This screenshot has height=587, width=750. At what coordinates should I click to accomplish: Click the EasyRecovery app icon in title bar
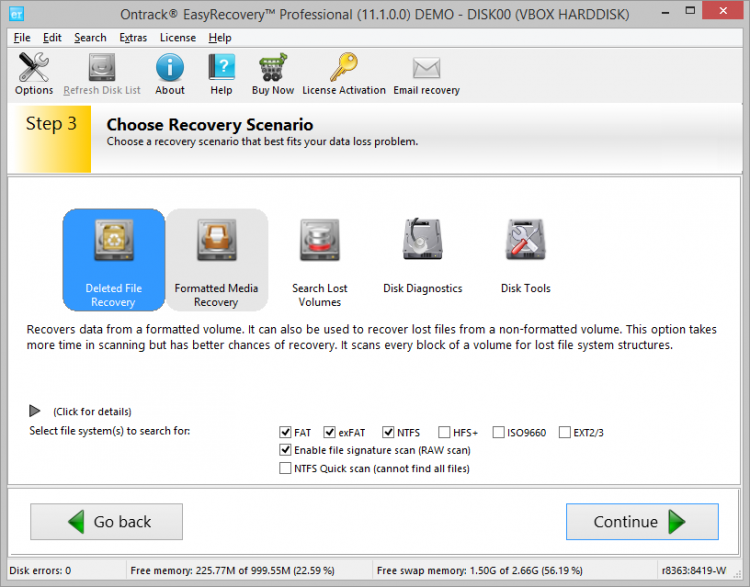point(16,14)
